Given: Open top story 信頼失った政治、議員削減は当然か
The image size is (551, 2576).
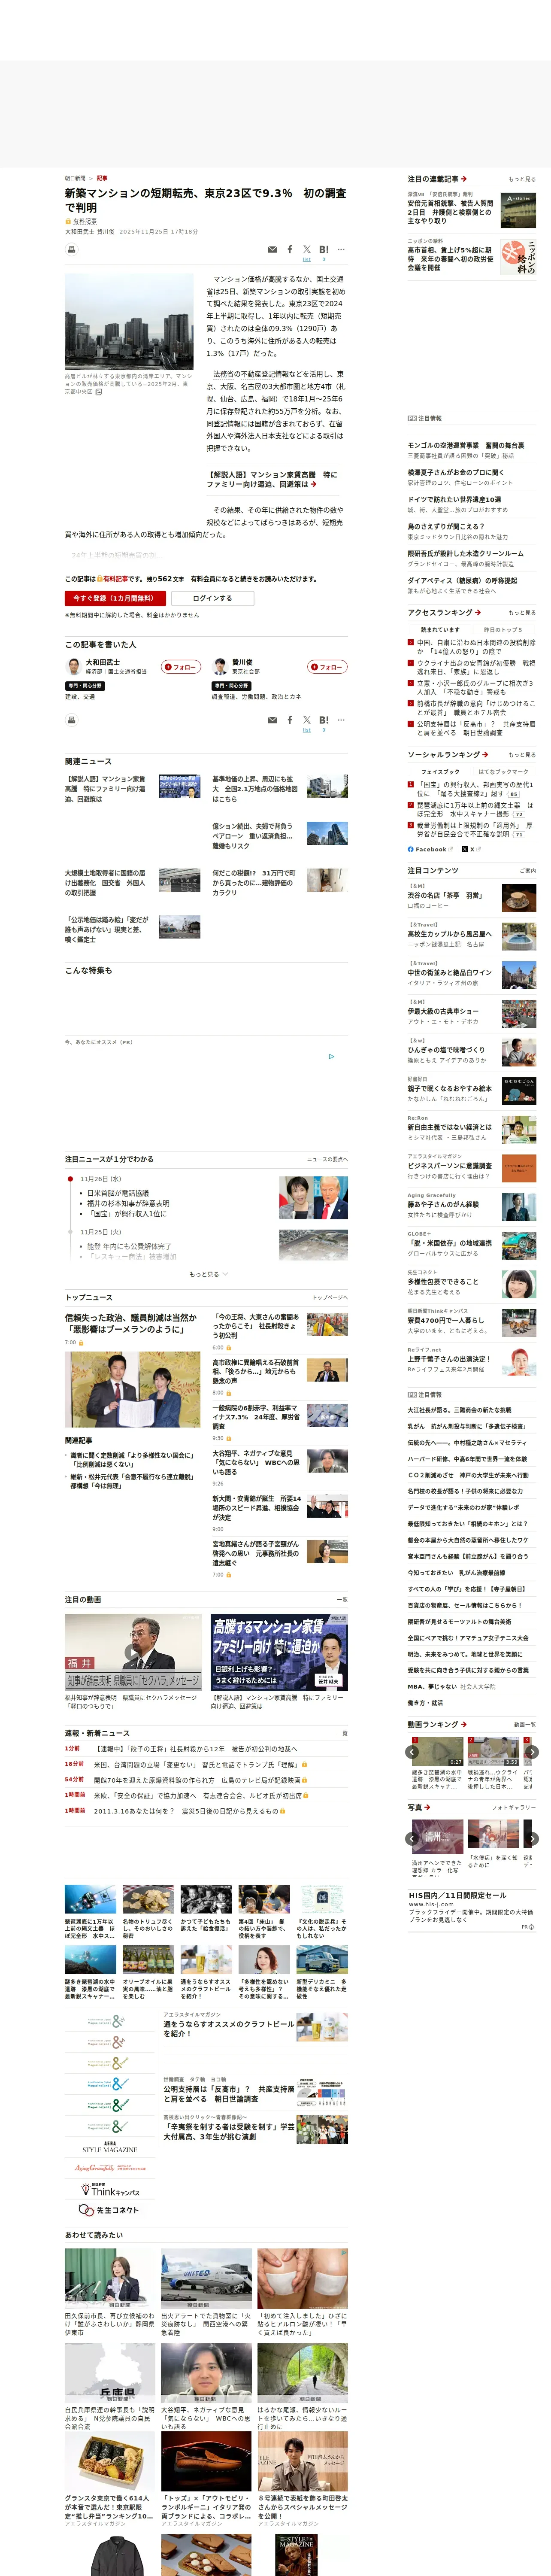Looking at the screenshot, I should [131, 1324].
